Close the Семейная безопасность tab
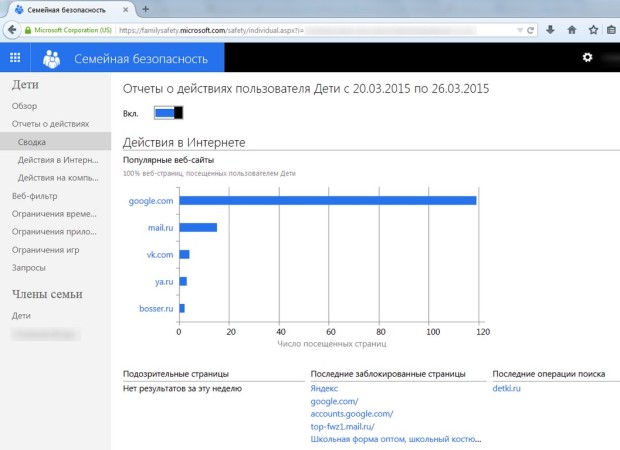 point(125,10)
